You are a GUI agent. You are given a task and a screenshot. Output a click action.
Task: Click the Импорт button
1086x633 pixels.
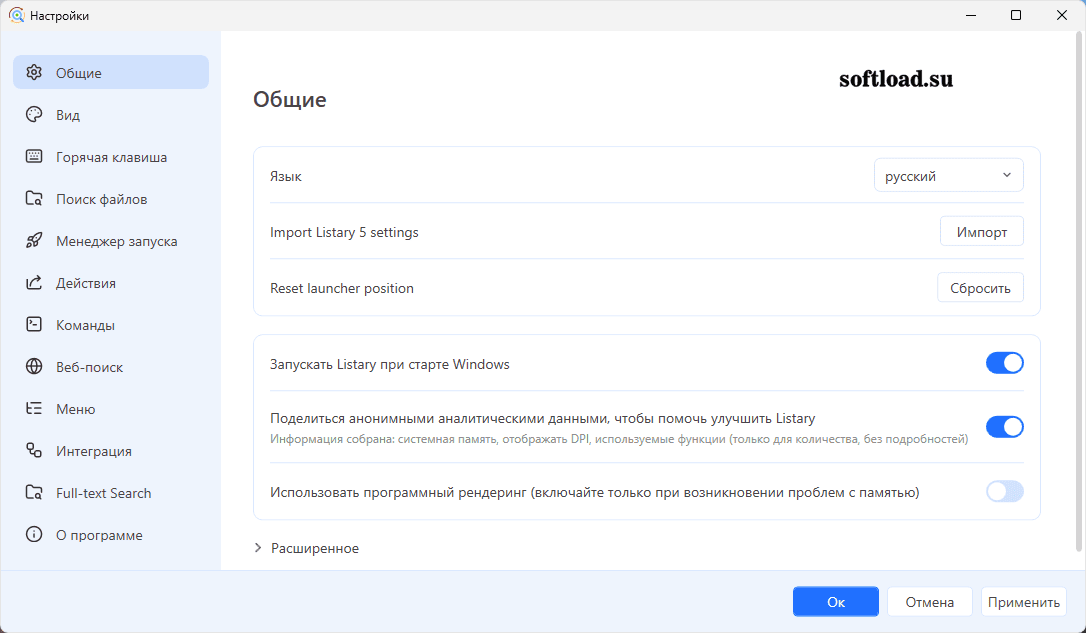[981, 231]
